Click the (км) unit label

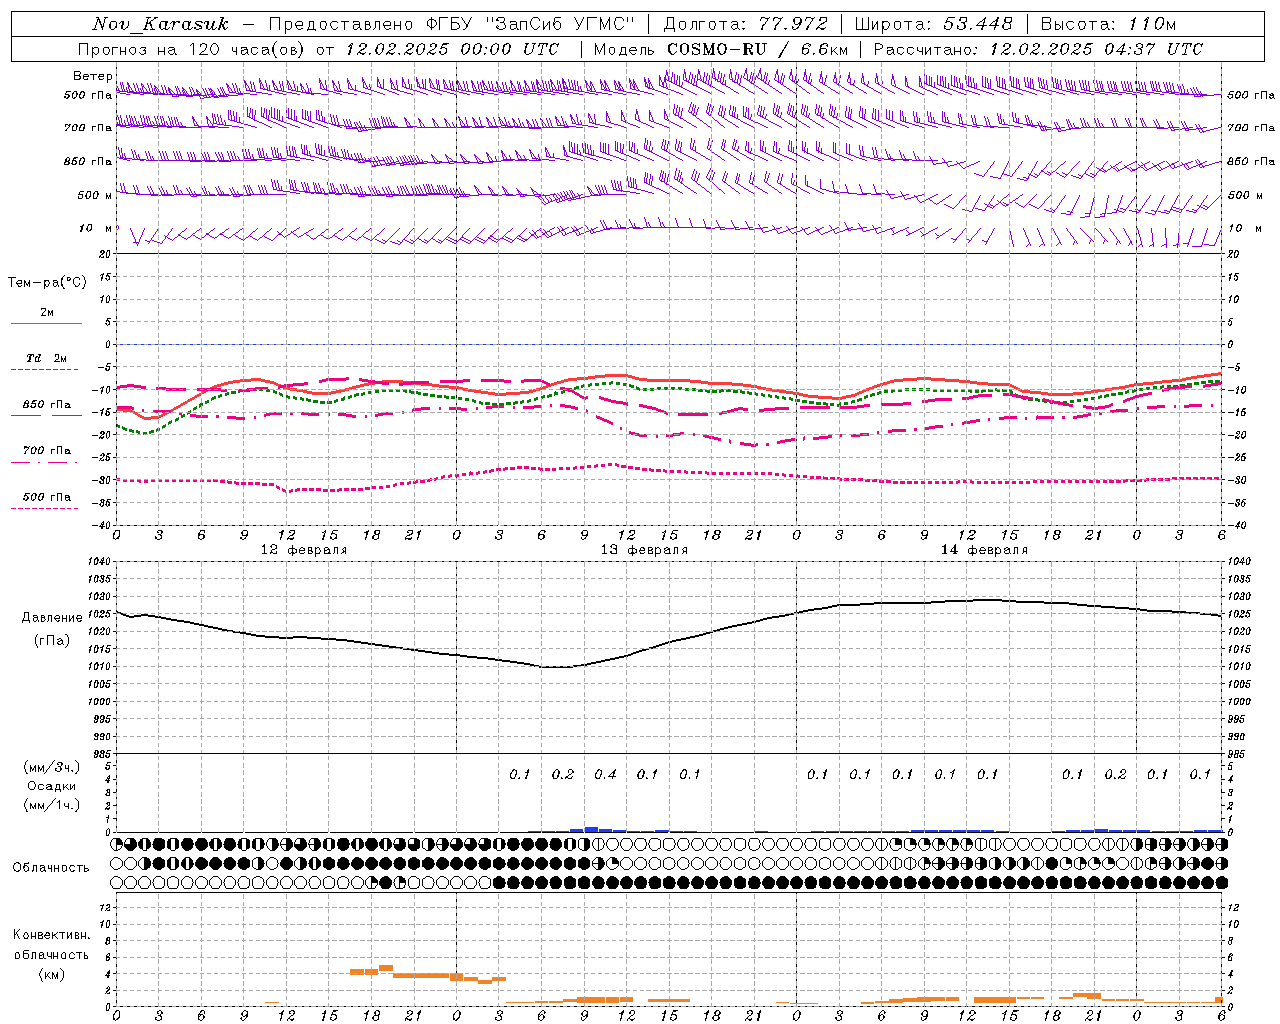point(51,974)
